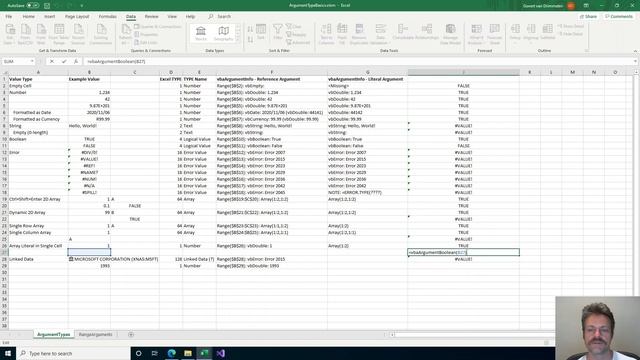Screen dimensions: 640x360
Task: Expand What-If Analysis menu
Action: point(476,34)
